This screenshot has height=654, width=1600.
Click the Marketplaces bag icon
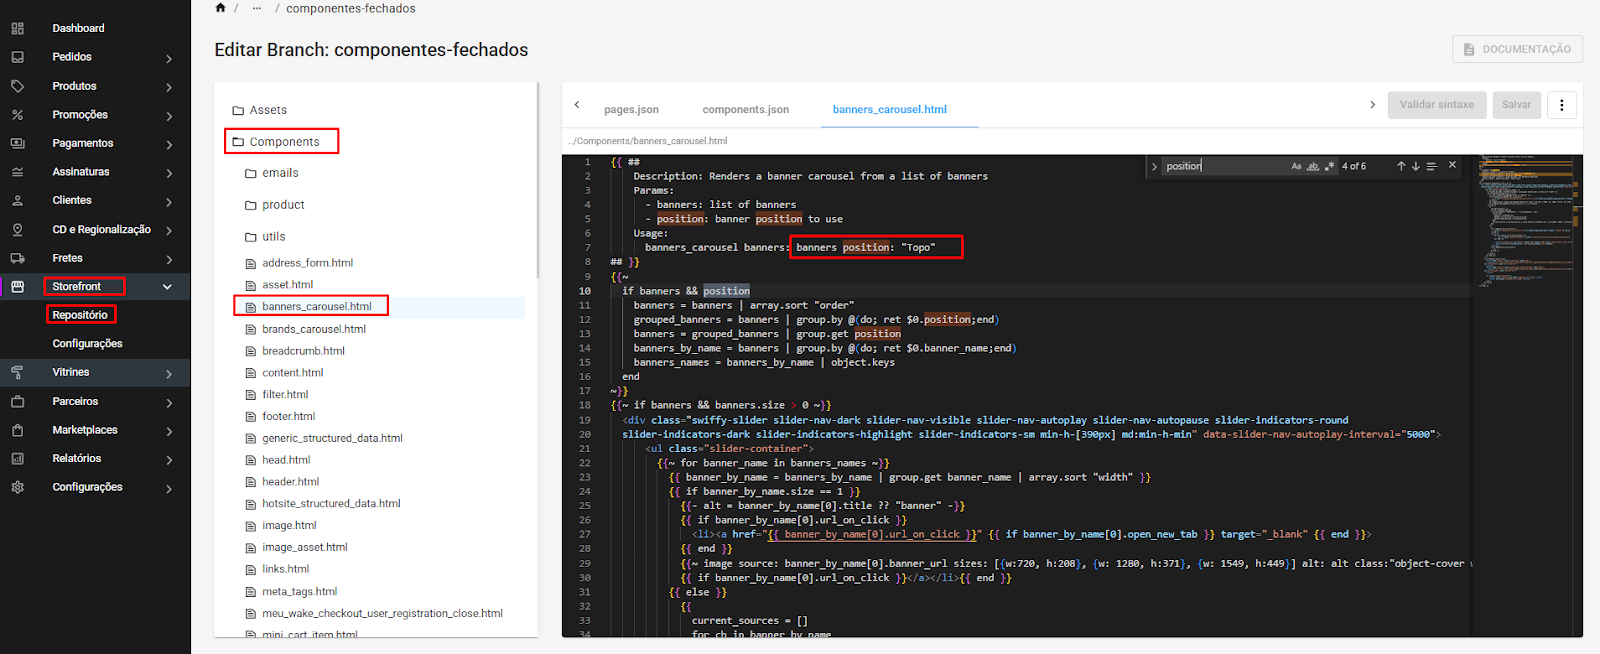click(x=17, y=430)
